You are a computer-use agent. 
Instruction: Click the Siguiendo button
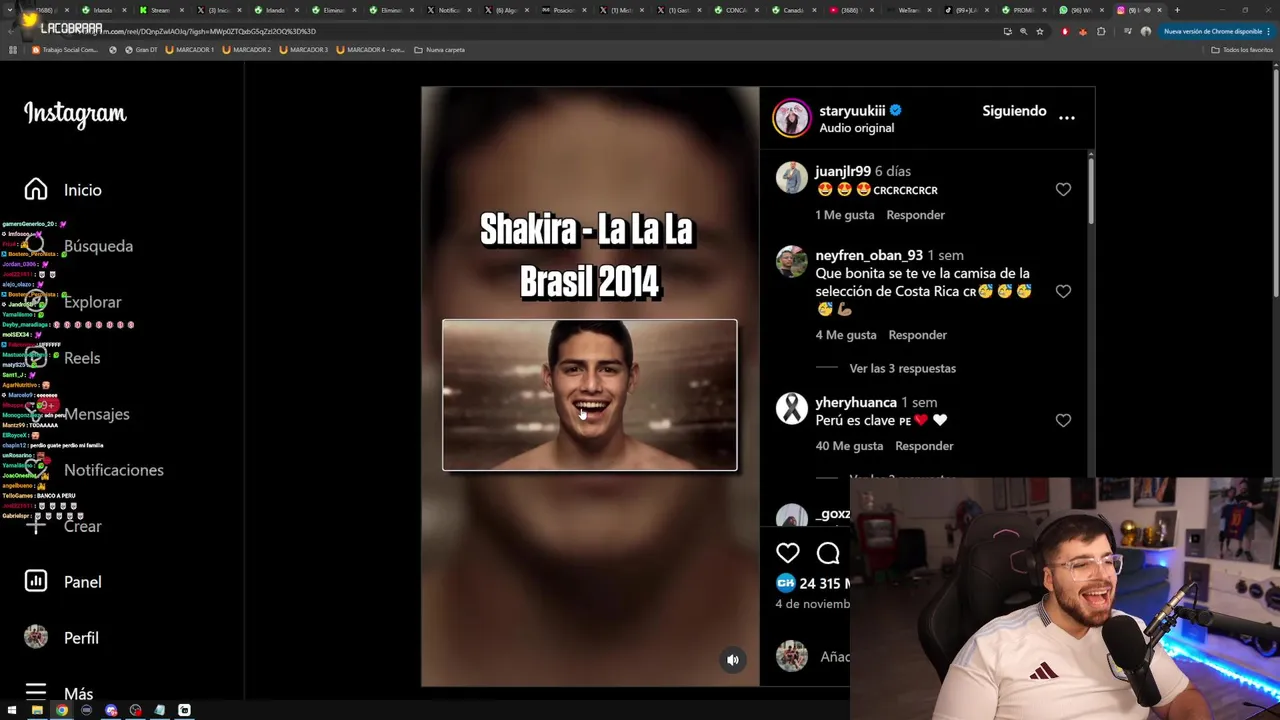pyautogui.click(x=1014, y=111)
